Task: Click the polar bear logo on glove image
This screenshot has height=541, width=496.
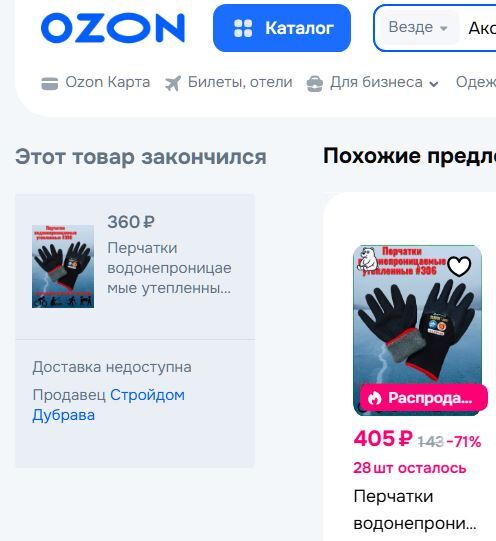Action: [368, 259]
